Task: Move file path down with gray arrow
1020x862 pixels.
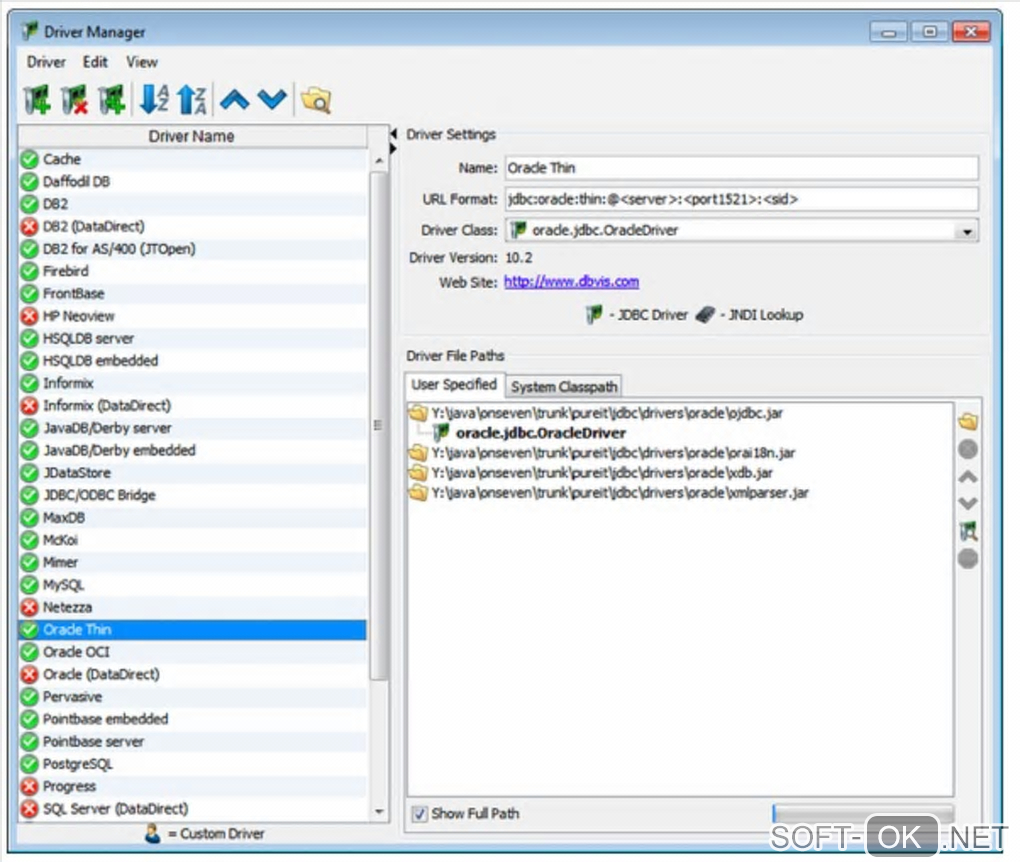Action: 968,504
